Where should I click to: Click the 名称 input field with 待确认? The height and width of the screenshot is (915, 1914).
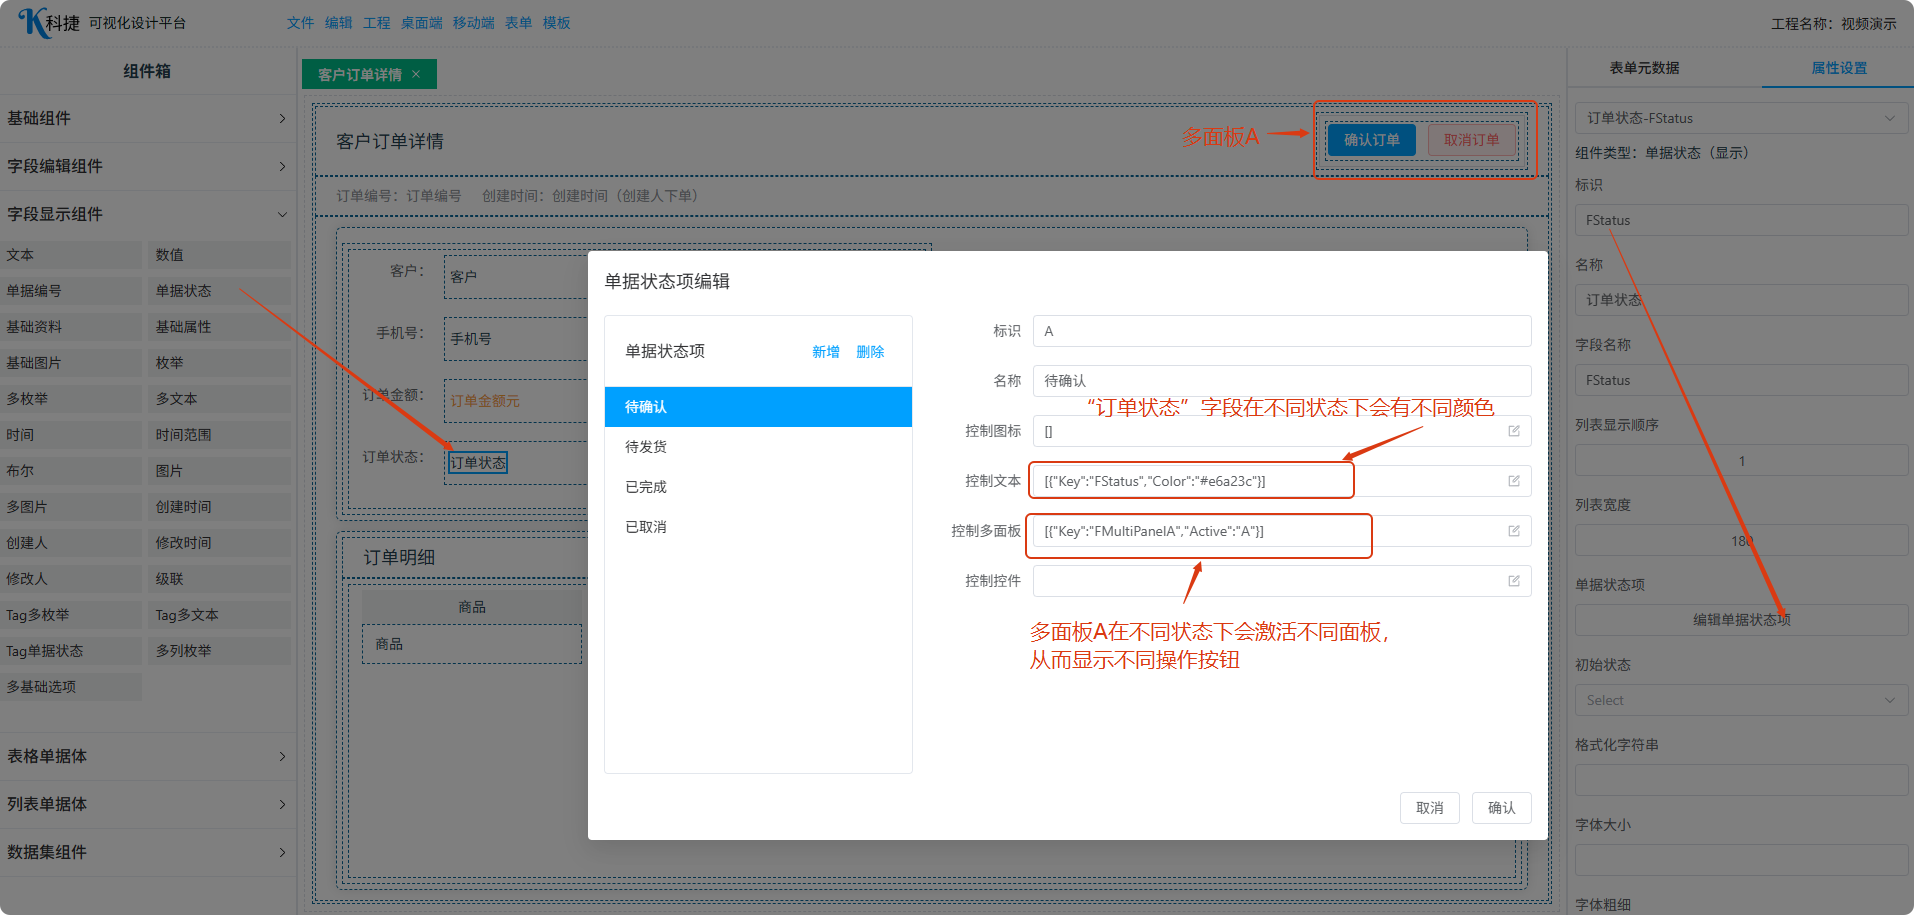(x=1281, y=381)
